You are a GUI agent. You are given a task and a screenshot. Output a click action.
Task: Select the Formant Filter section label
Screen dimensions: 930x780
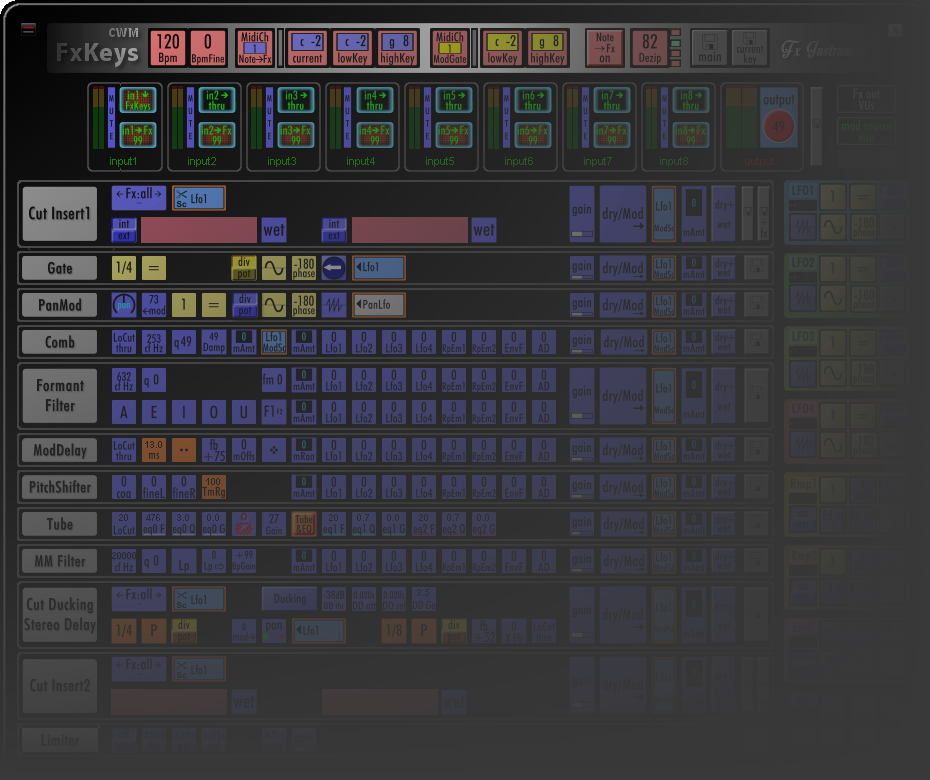tap(60, 396)
